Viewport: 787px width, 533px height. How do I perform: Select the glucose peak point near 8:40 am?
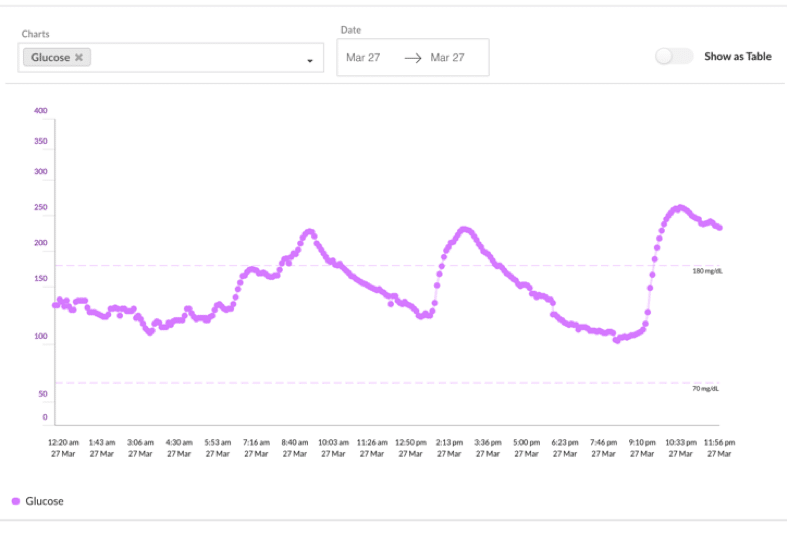tap(310, 232)
